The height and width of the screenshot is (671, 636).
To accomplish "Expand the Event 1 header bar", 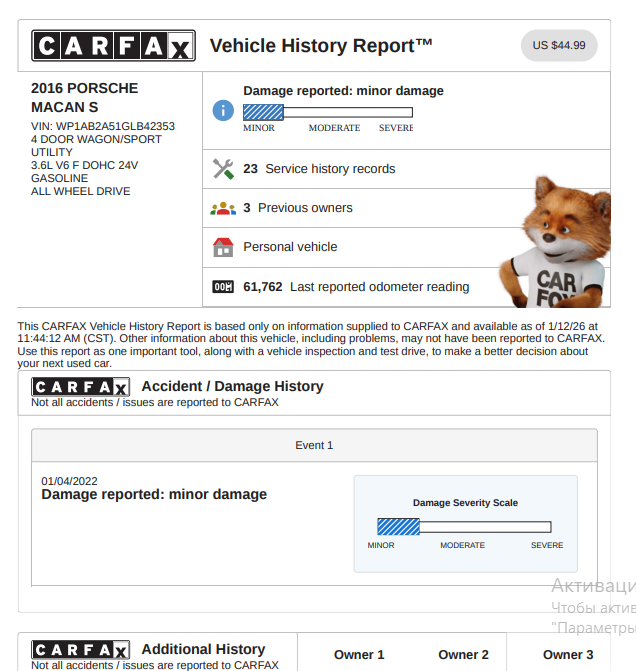I will point(314,445).
